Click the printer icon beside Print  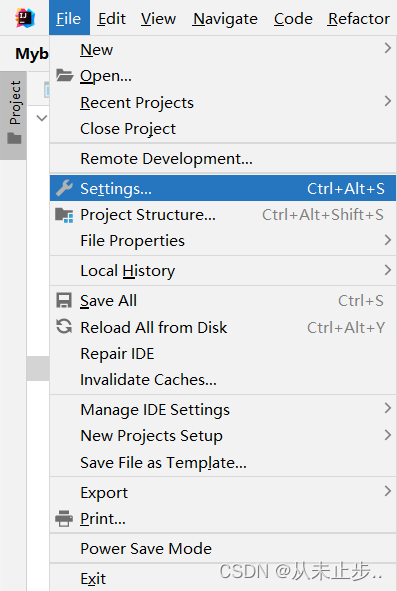(64, 518)
